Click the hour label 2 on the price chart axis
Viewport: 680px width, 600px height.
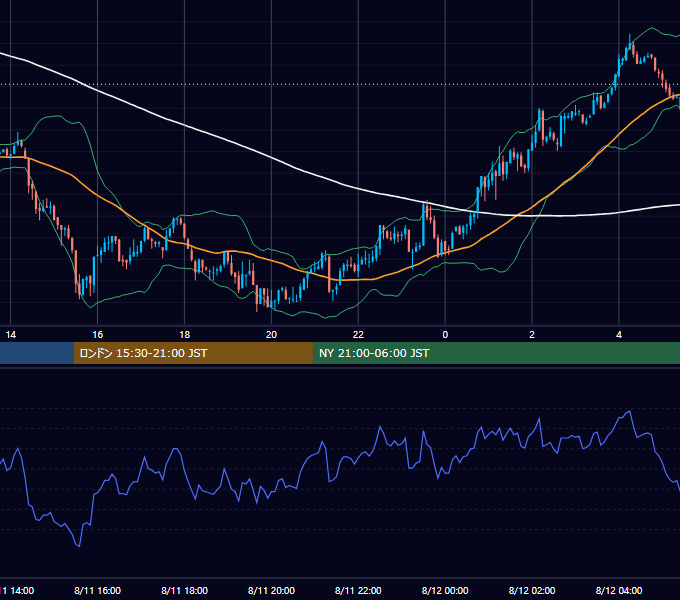tap(532, 335)
